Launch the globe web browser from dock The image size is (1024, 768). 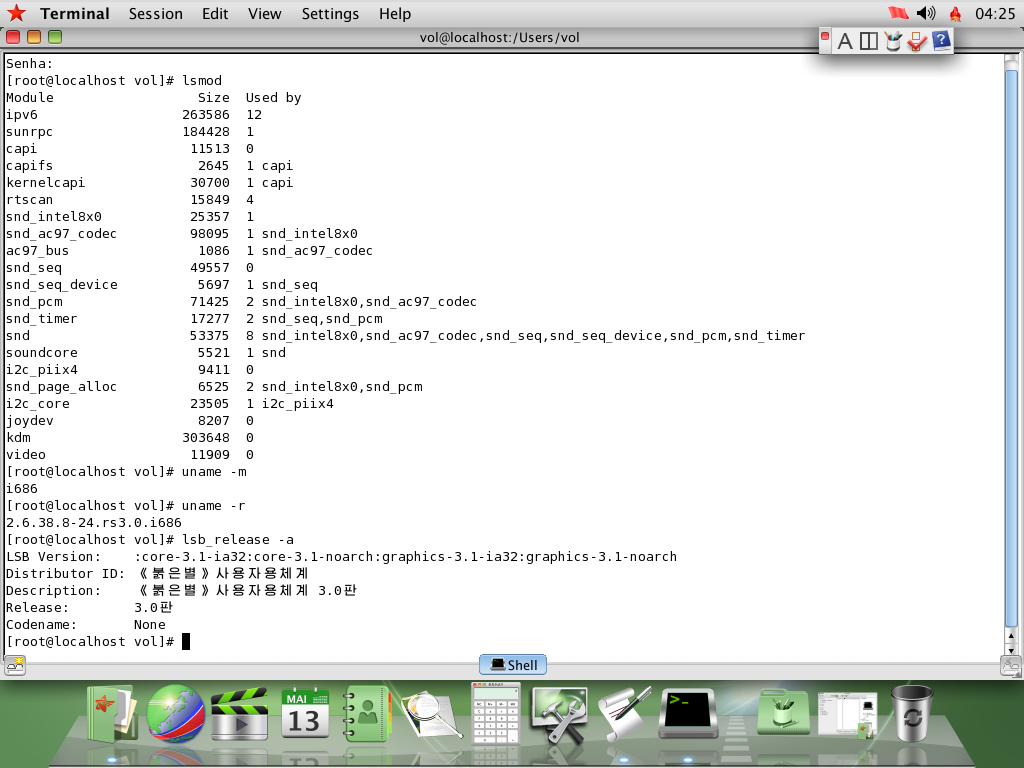(176, 713)
